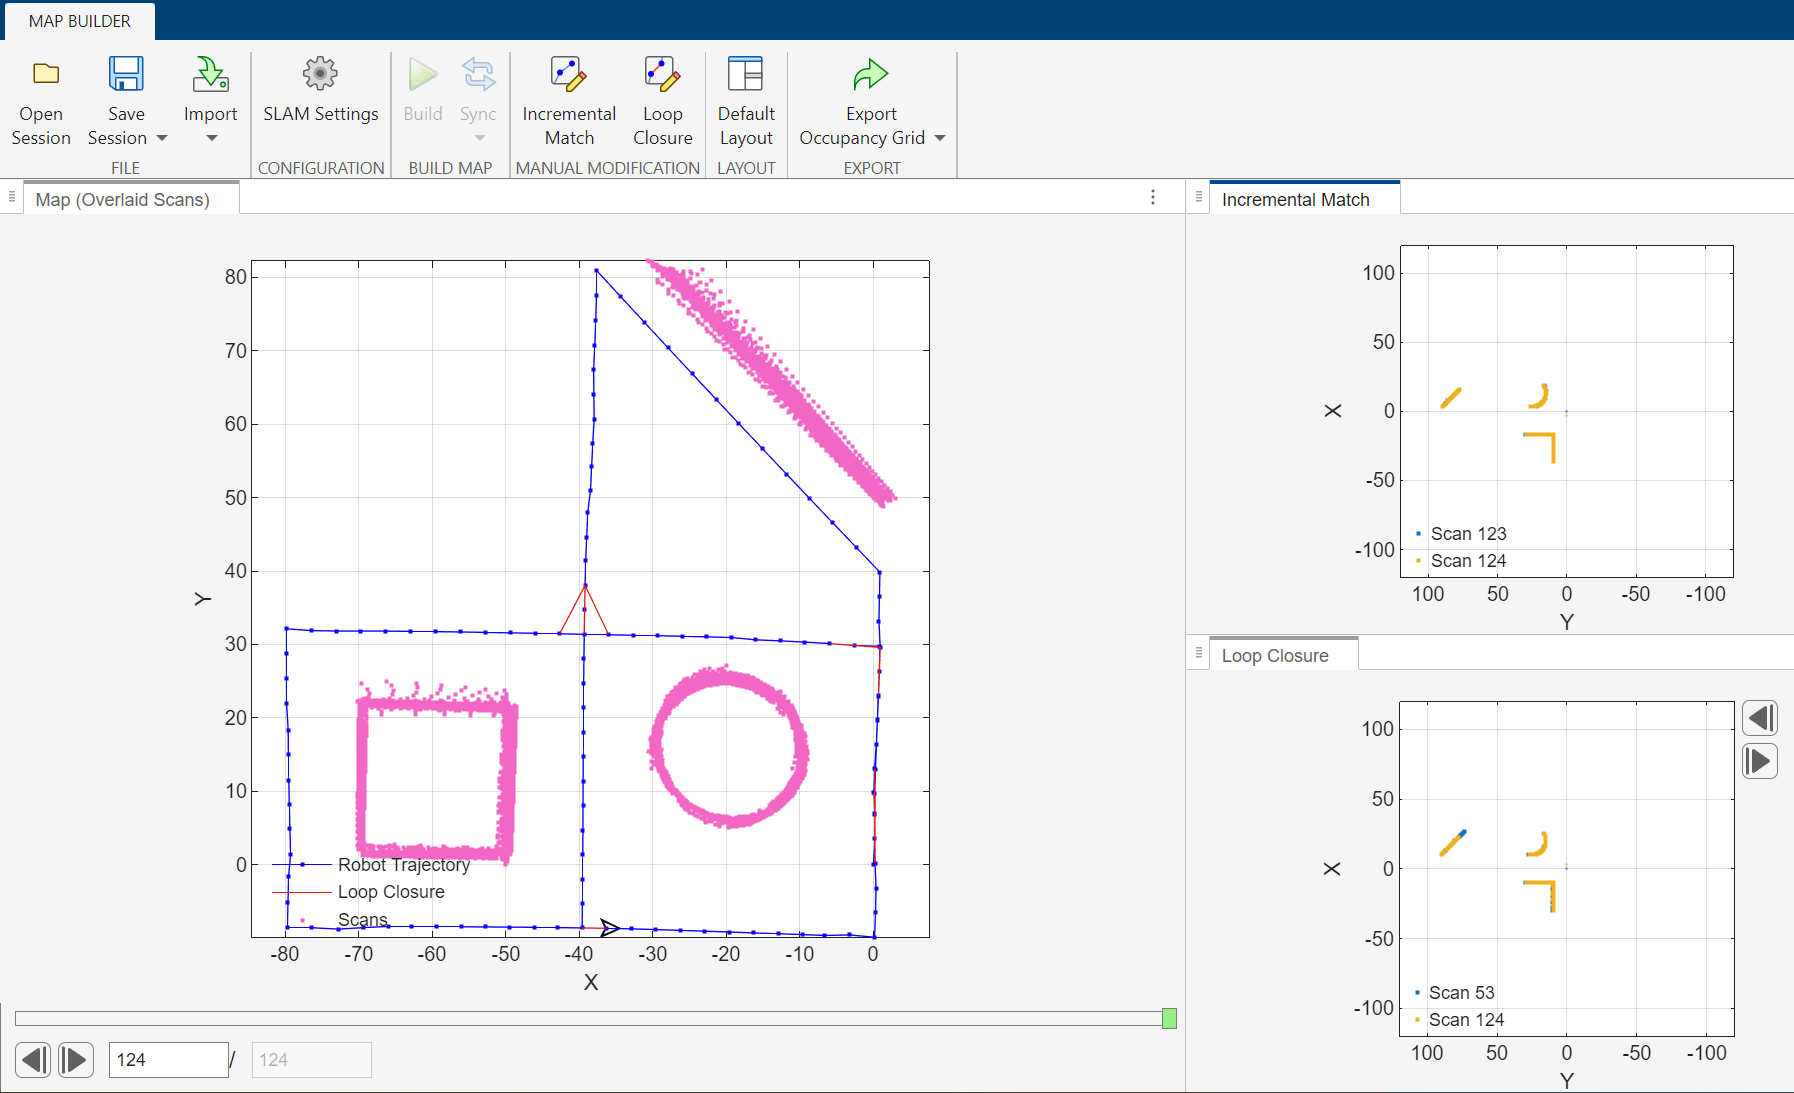Select the Loop Closure modification tool
The image size is (1794, 1093).
[663, 99]
